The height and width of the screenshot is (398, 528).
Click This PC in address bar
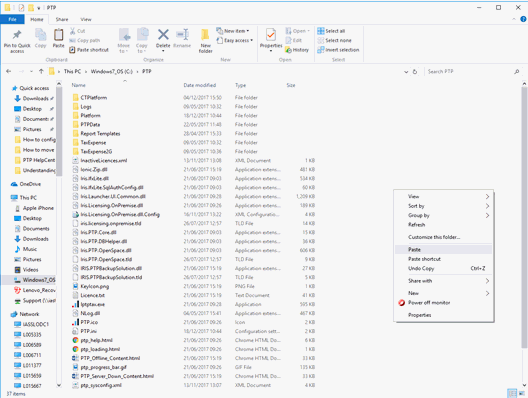point(72,71)
